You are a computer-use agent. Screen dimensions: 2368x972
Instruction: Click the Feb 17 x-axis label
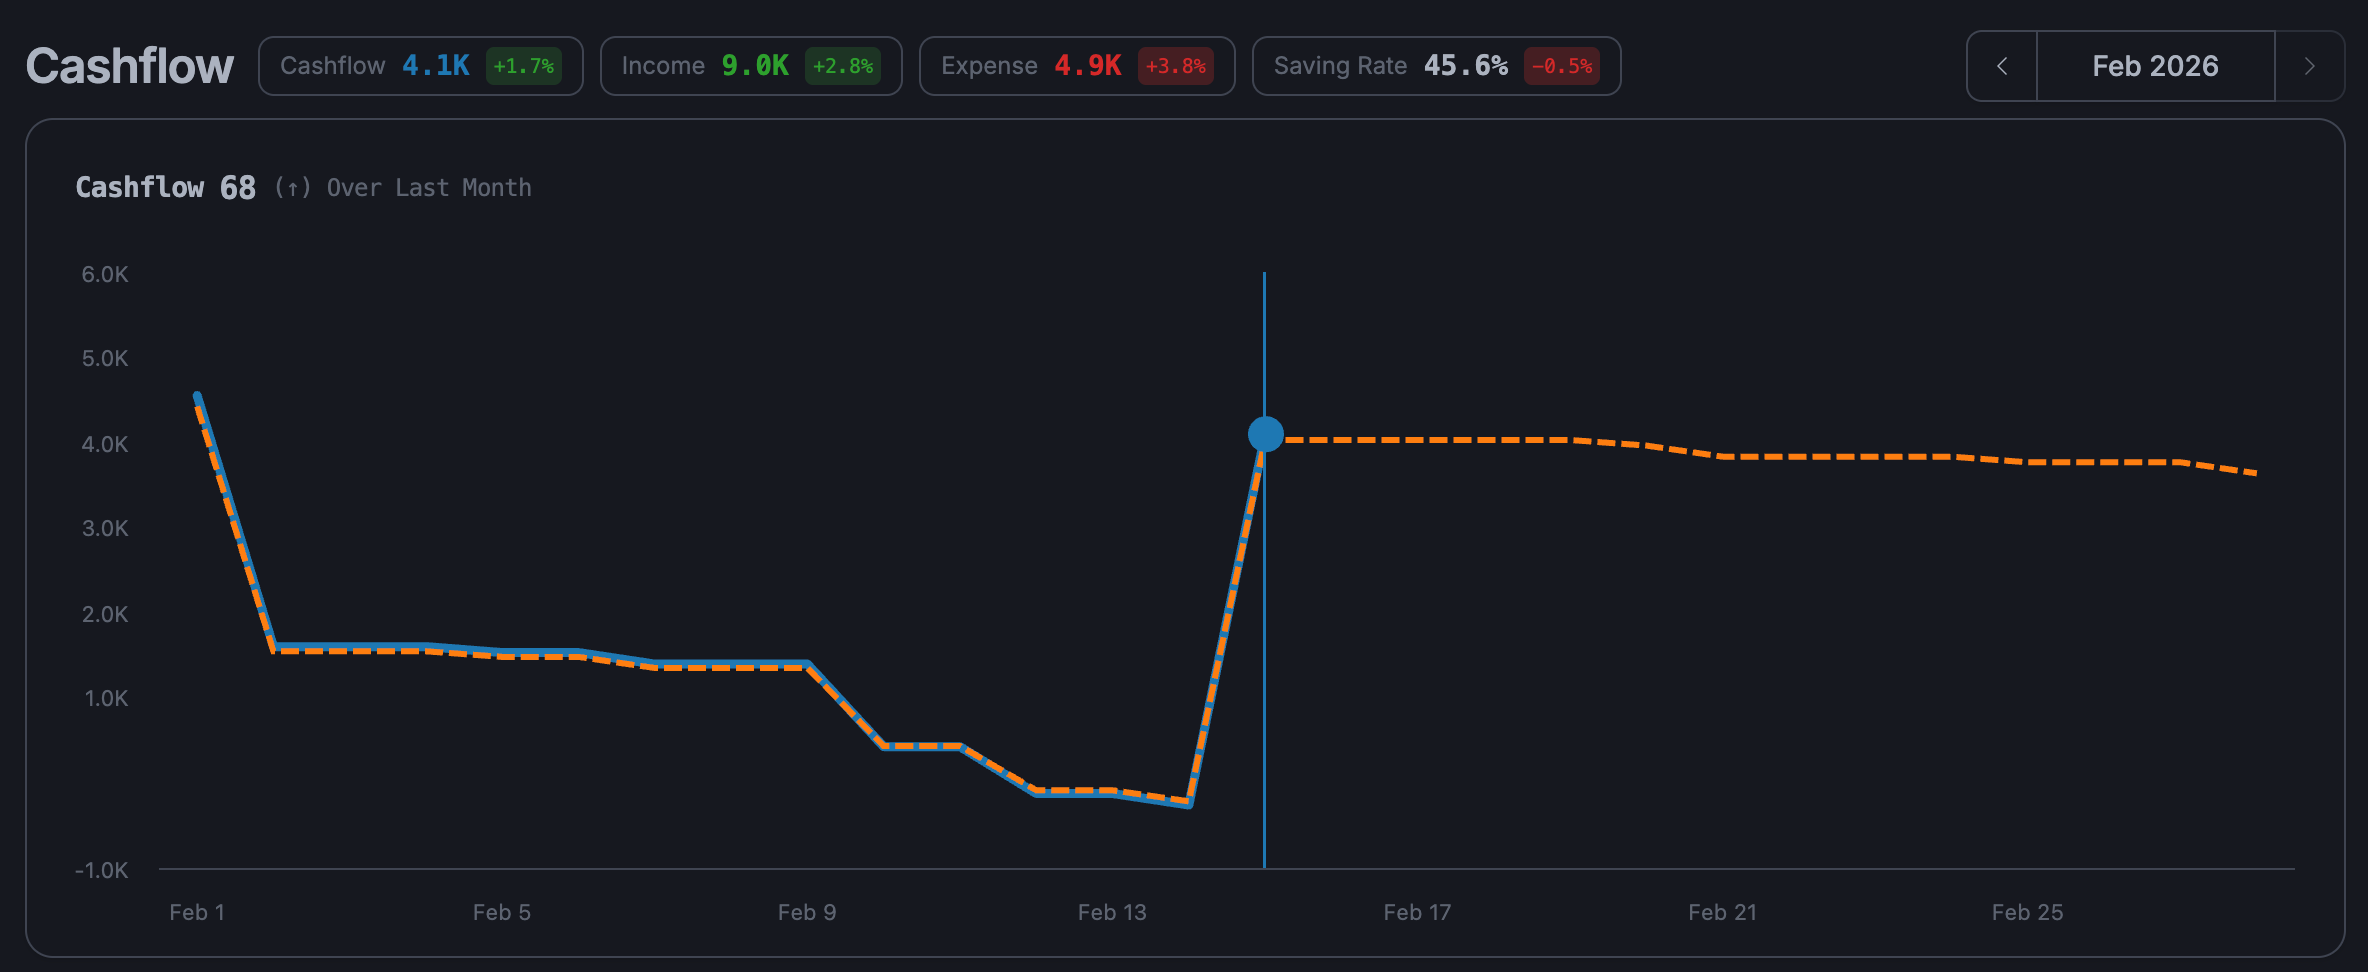pos(1416,912)
